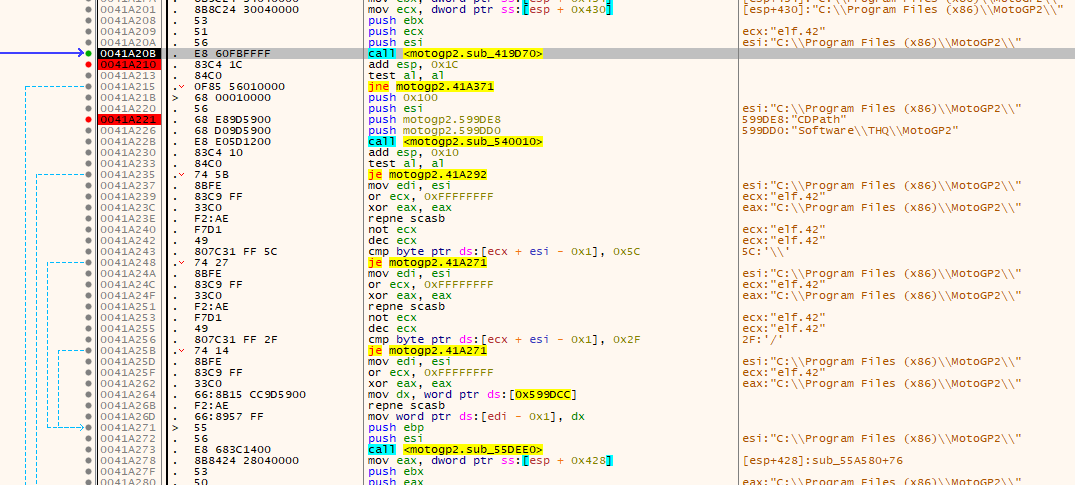Select address 0041A264
Image resolution: width=1075 pixels, height=485 pixels.
[x=130, y=394]
